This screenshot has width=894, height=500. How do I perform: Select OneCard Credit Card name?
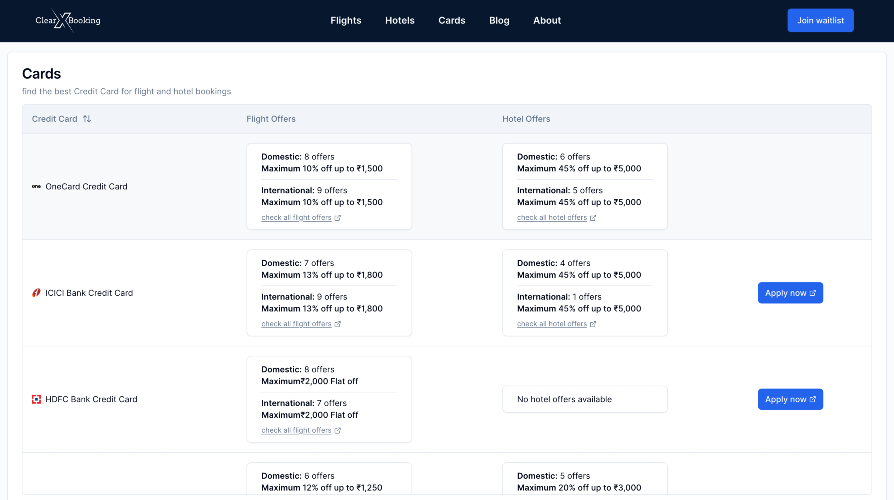(86, 186)
